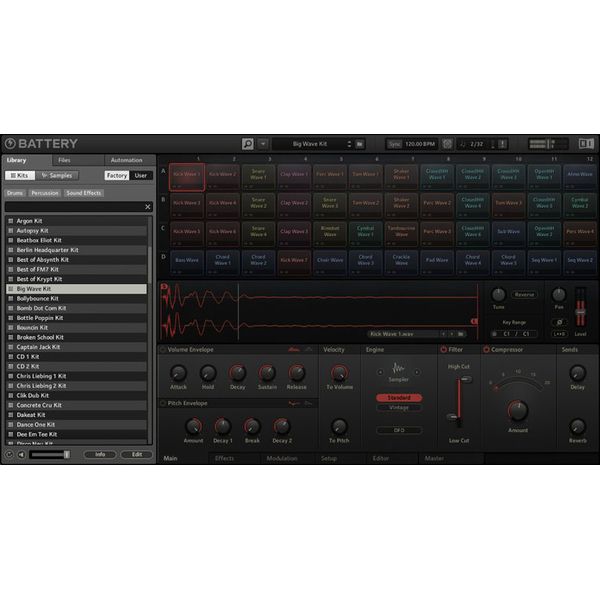The width and height of the screenshot is (600, 600).
Task: Filter kits by the Sound Effects tag
Action: click(84, 193)
